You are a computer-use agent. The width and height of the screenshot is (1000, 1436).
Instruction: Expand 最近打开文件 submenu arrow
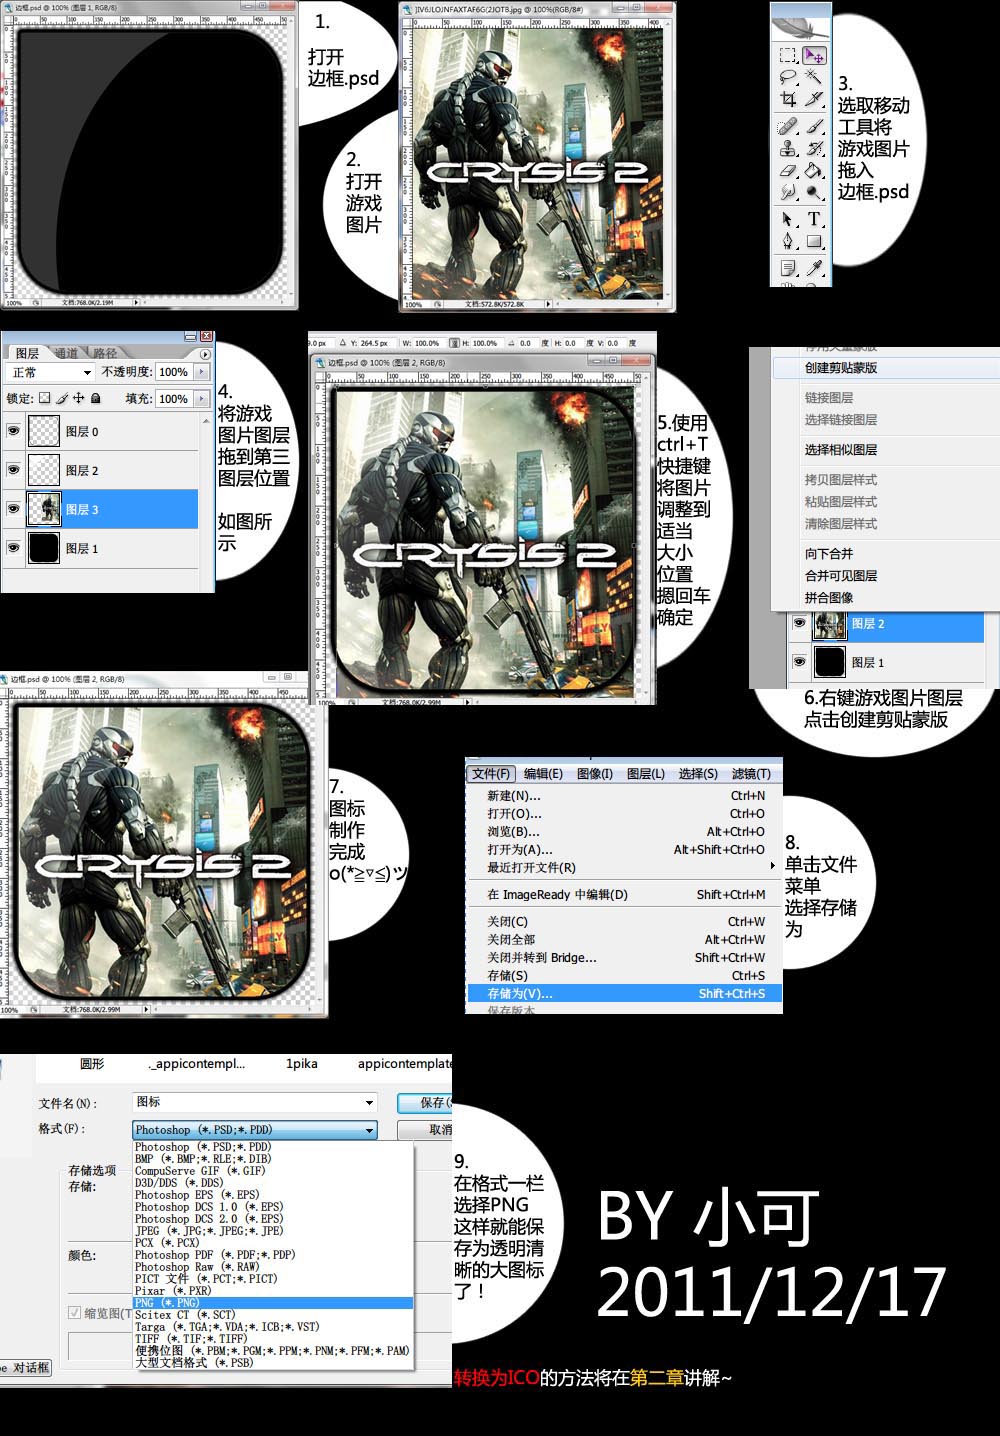point(772,867)
